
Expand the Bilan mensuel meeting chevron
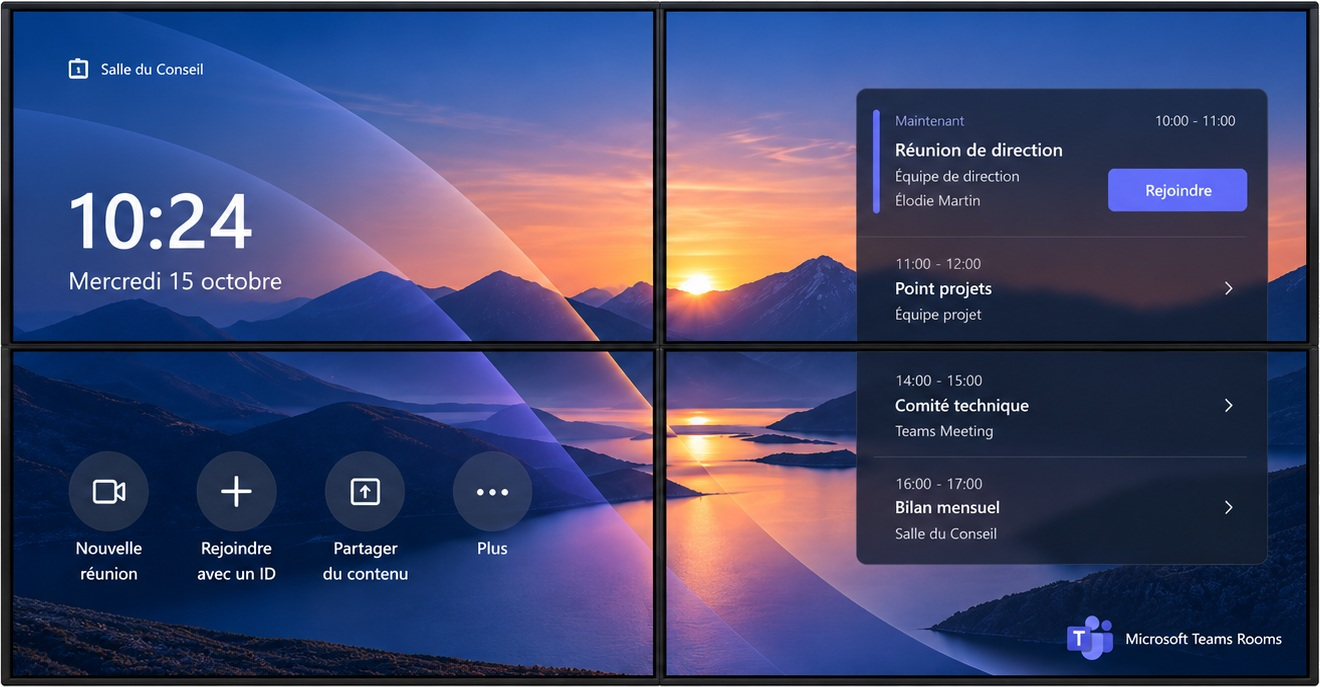1228,507
